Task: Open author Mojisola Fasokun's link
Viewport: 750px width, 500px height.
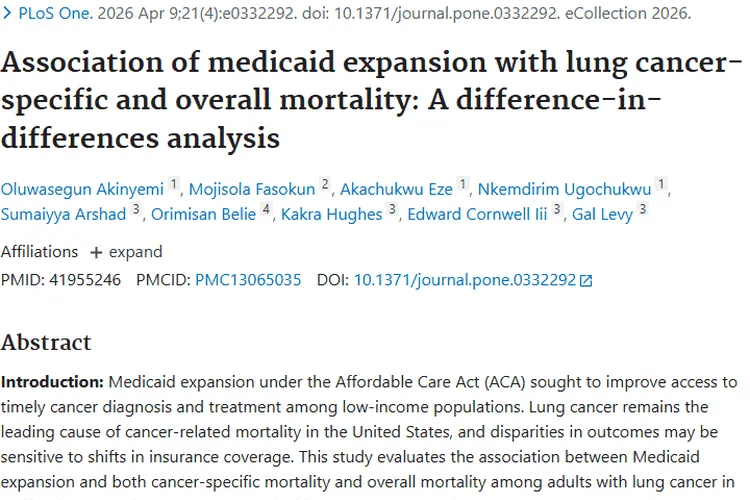Action: pos(255,189)
